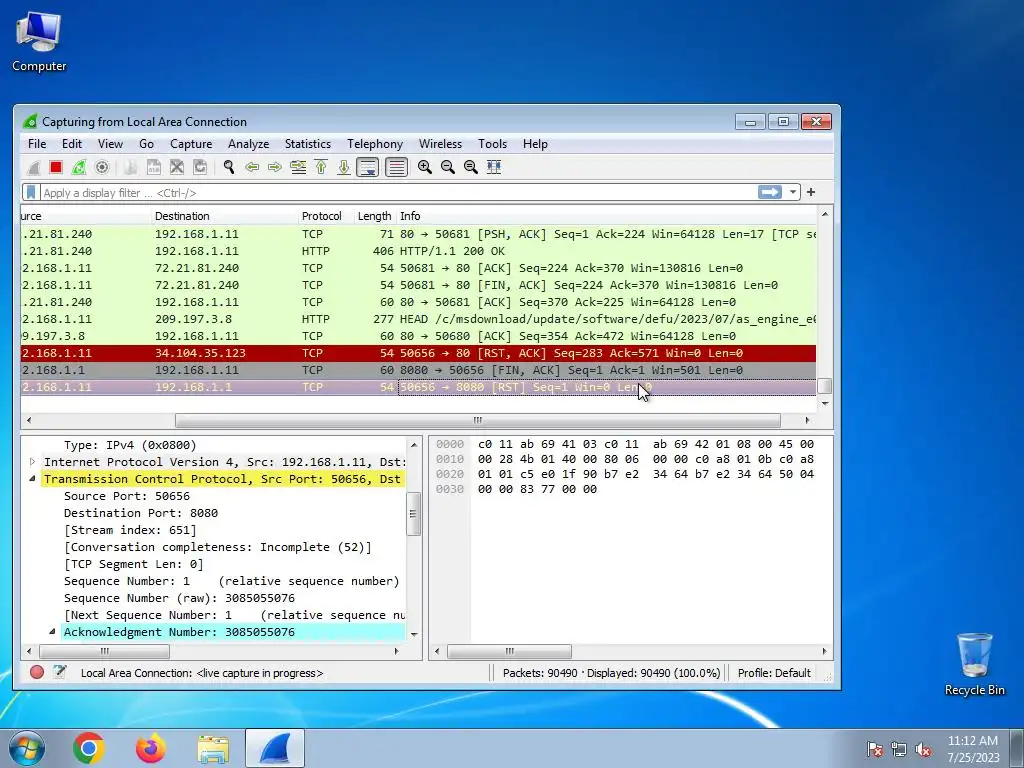Open capture options dialog
This screenshot has height=768, width=1024.
coord(102,167)
